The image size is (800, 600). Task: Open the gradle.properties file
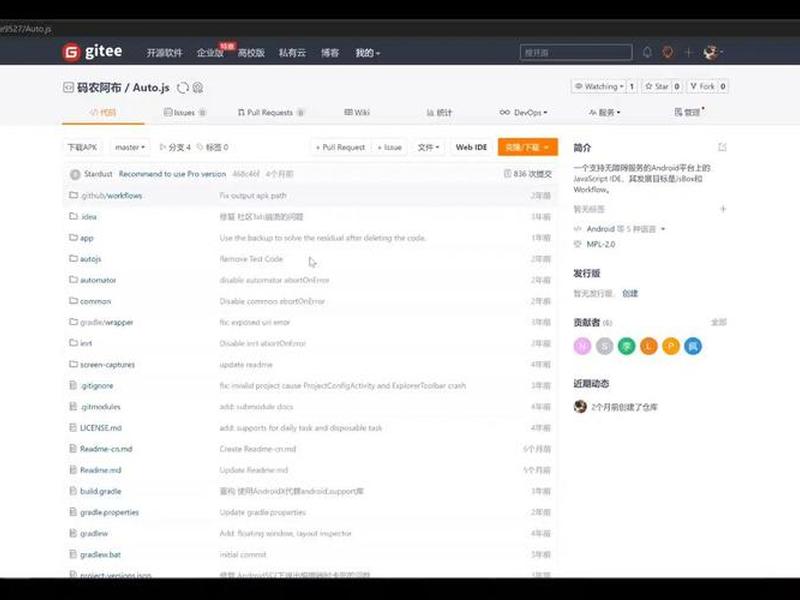pos(109,512)
